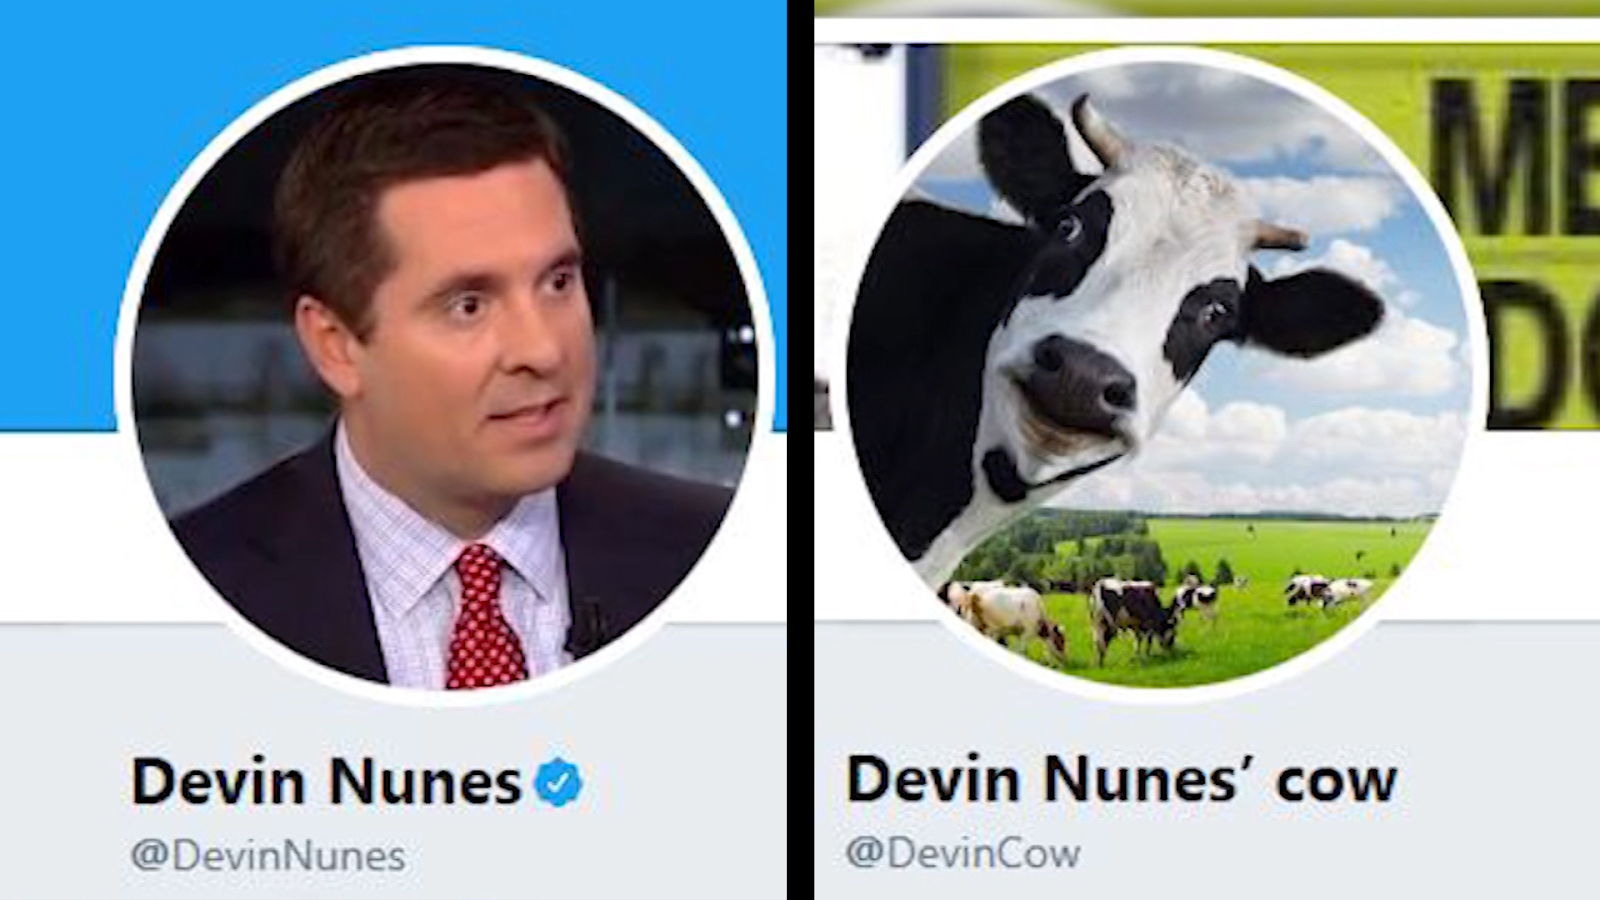Click the gray area right of @DevinCow
This screenshot has height=900, width=1600.
pos(1340,853)
